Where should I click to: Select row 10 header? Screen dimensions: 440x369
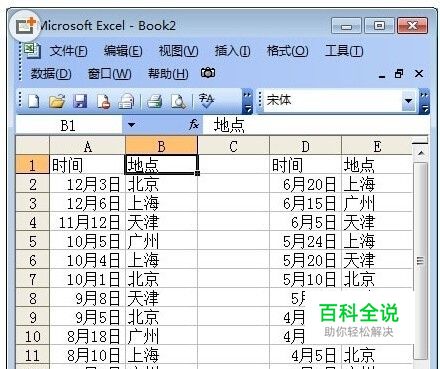[32, 336]
